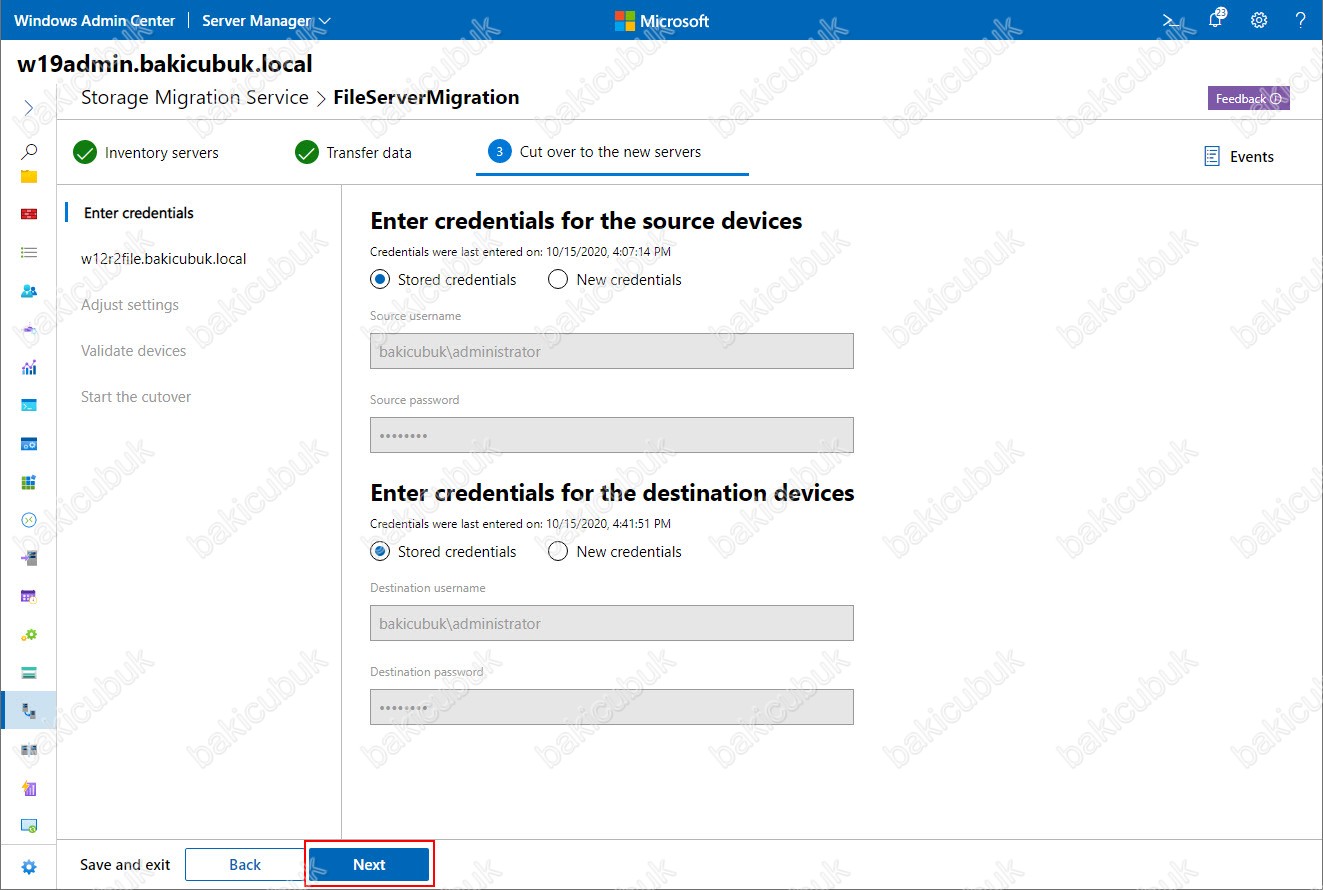Open the Files tool (folder icon)
This screenshot has width=1323, height=890.
point(29,176)
